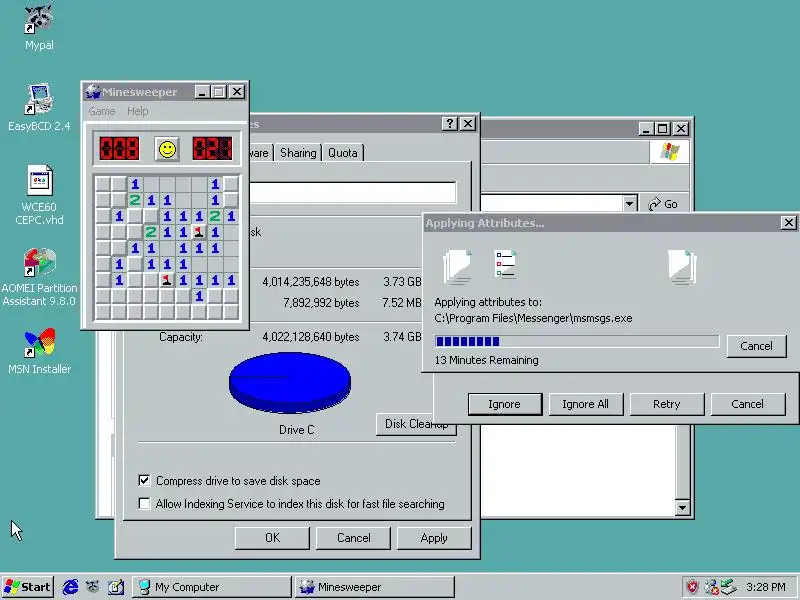Switch to the partially hidden Hardware tab
The height and width of the screenshot is (600, 800).
click(x=261, y=153)
